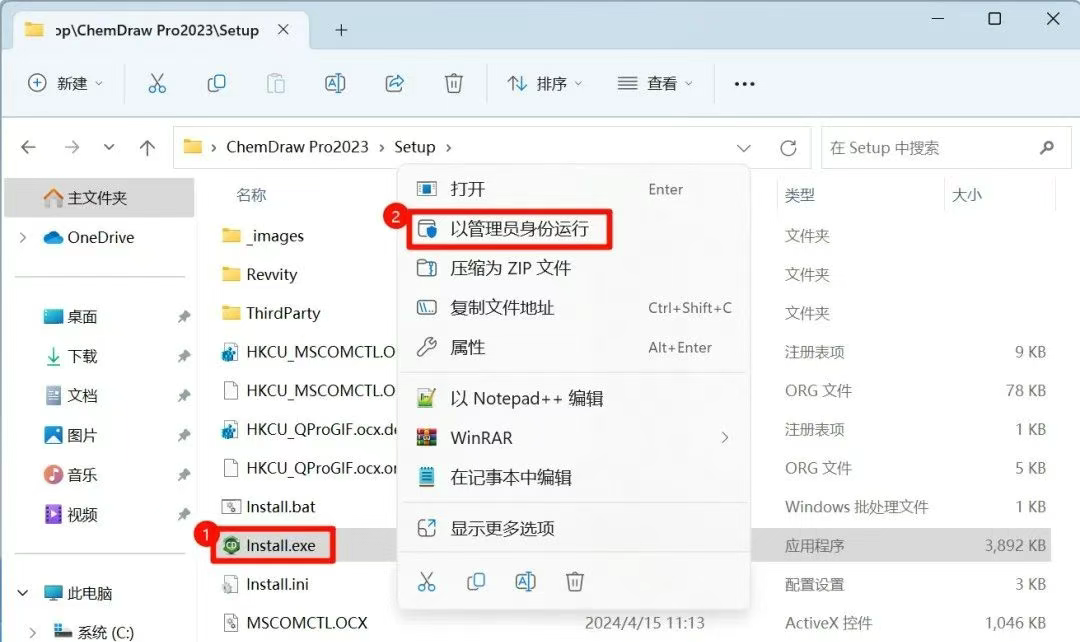Navigate up one folder level

(147, 148)
